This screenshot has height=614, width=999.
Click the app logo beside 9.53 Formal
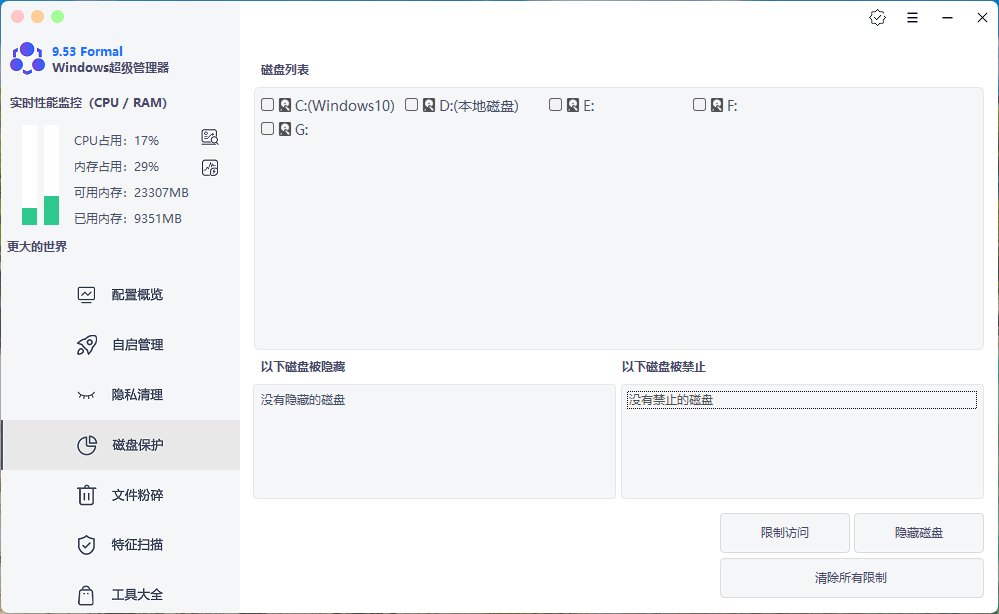(x=25, y=59)
